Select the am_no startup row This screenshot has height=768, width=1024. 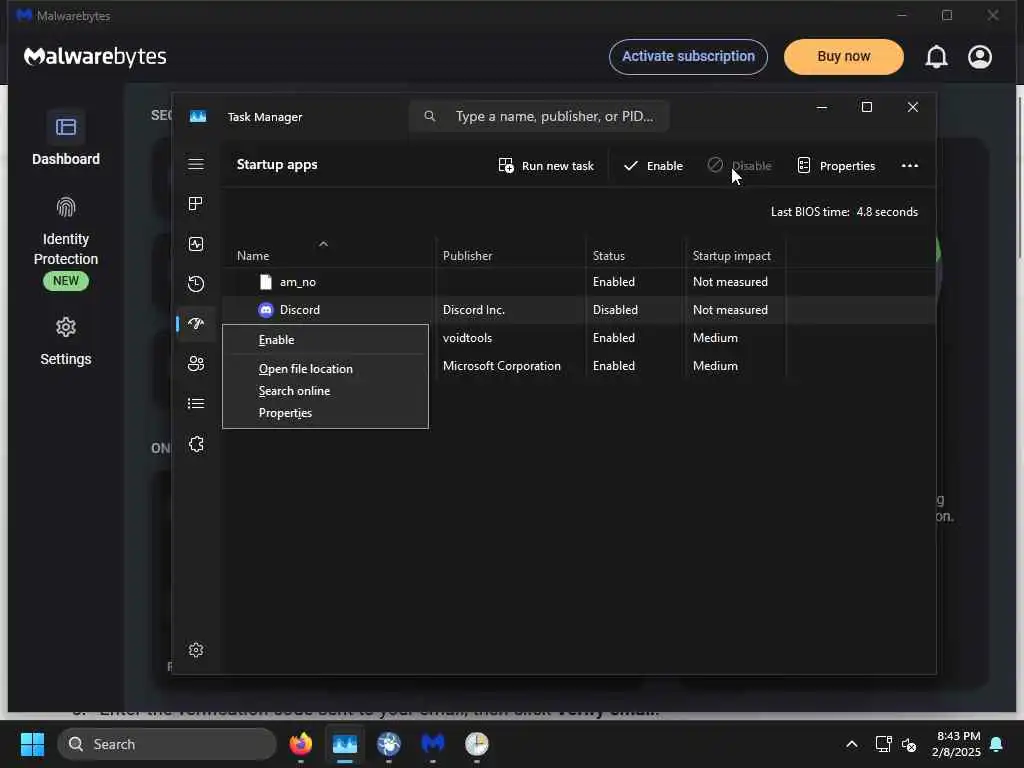pyautogui.click(x=579, y=281)
